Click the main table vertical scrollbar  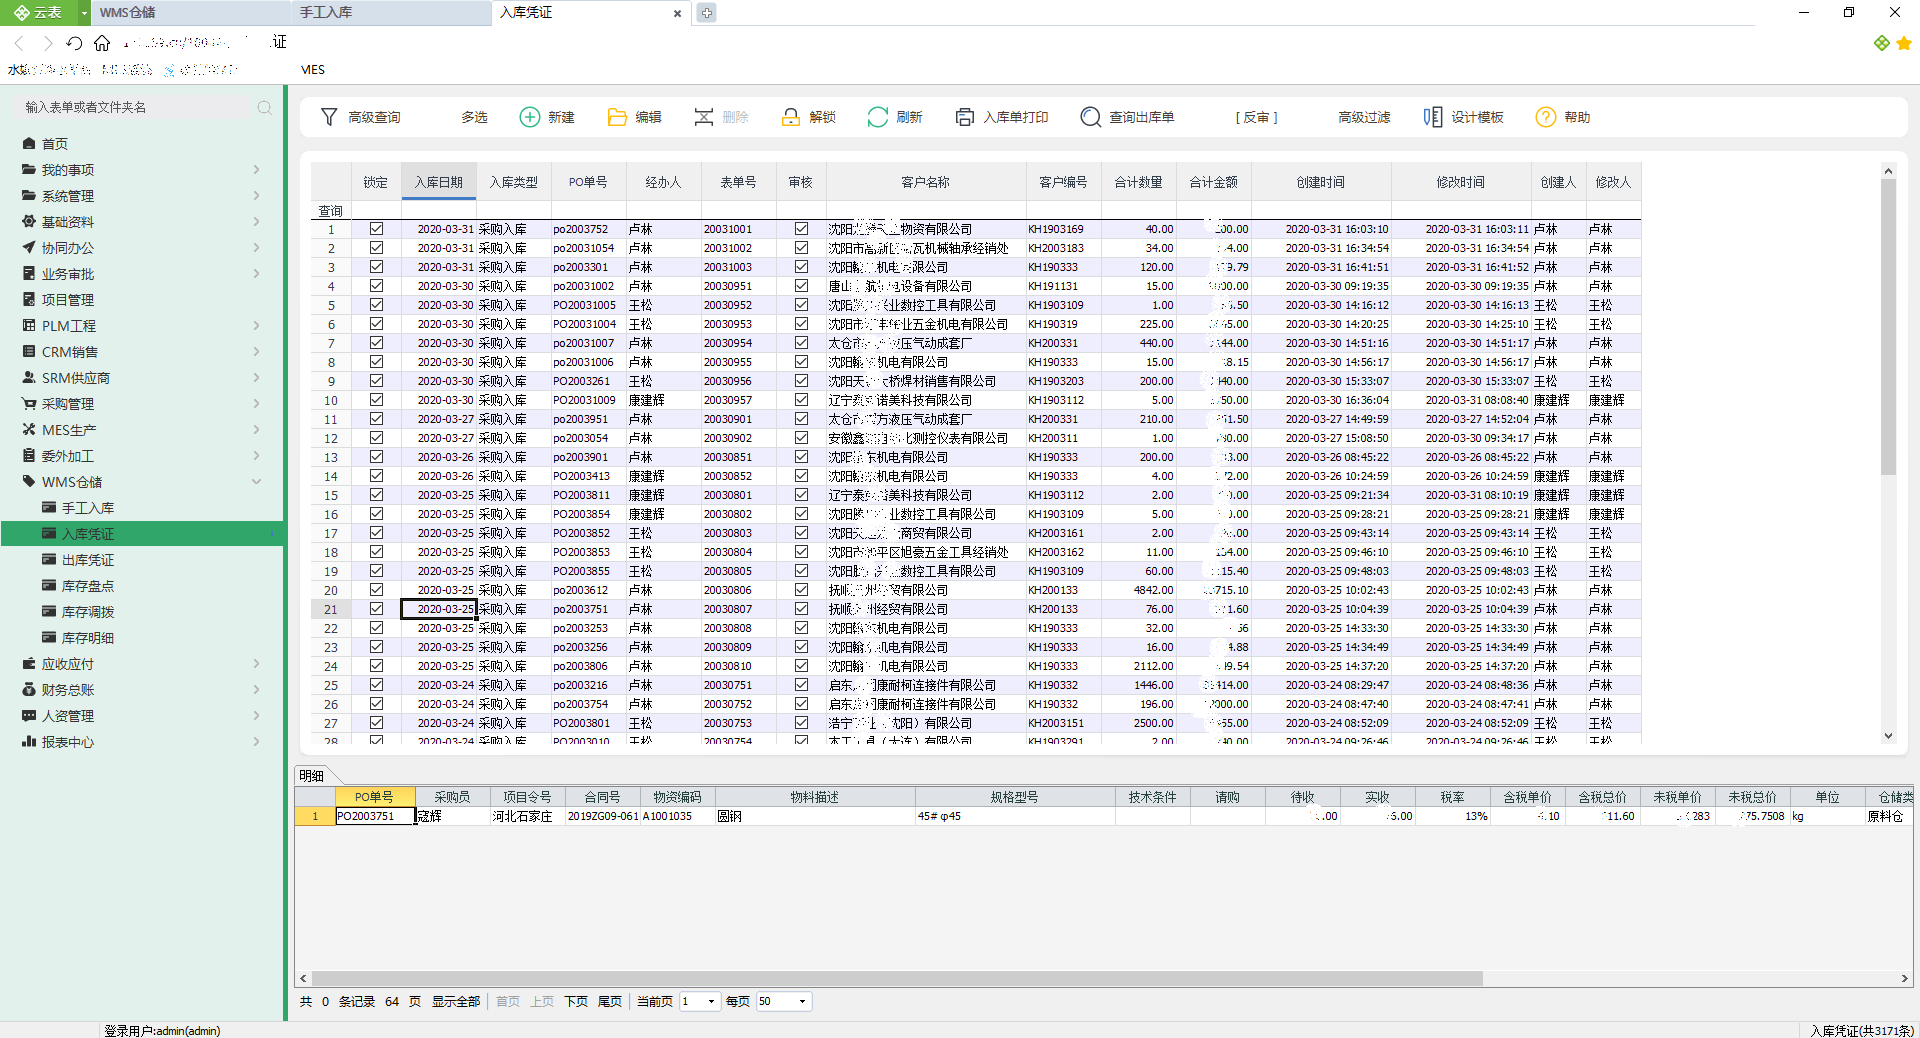pyautogui.click(x=1888, y=327)
